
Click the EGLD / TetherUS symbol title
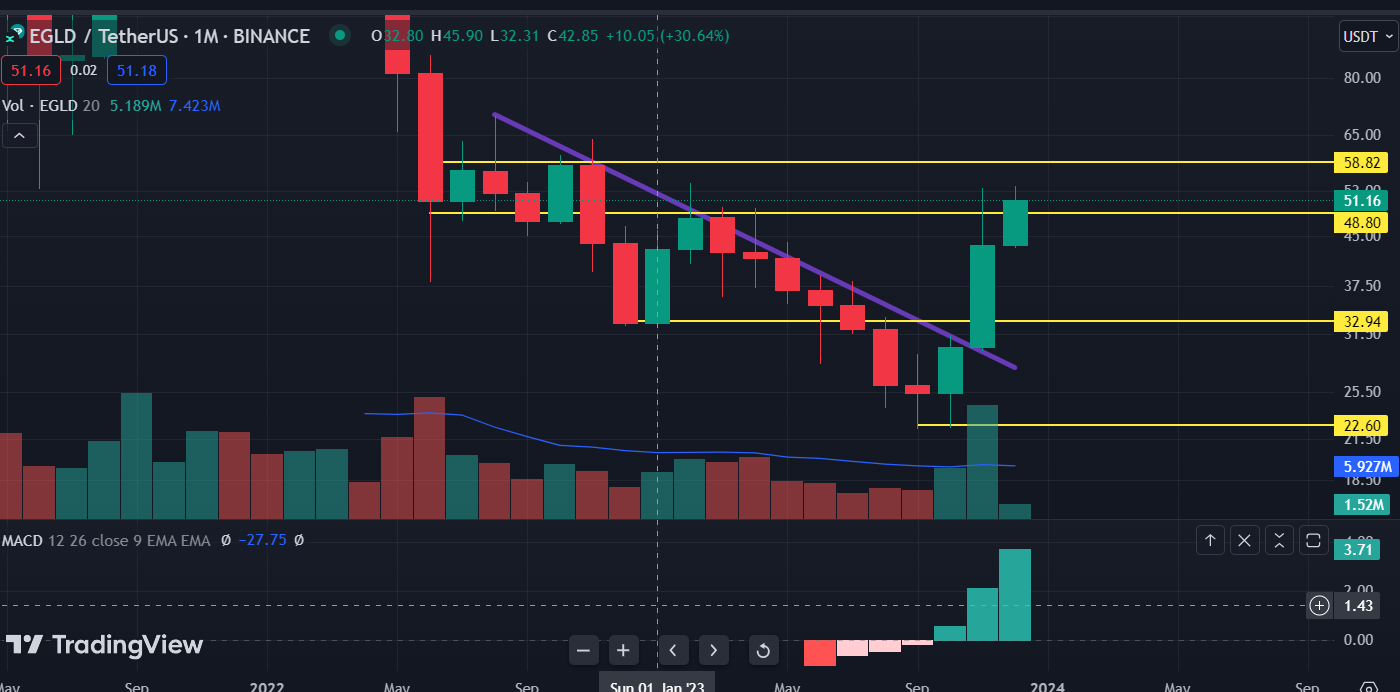click(169, 36)
